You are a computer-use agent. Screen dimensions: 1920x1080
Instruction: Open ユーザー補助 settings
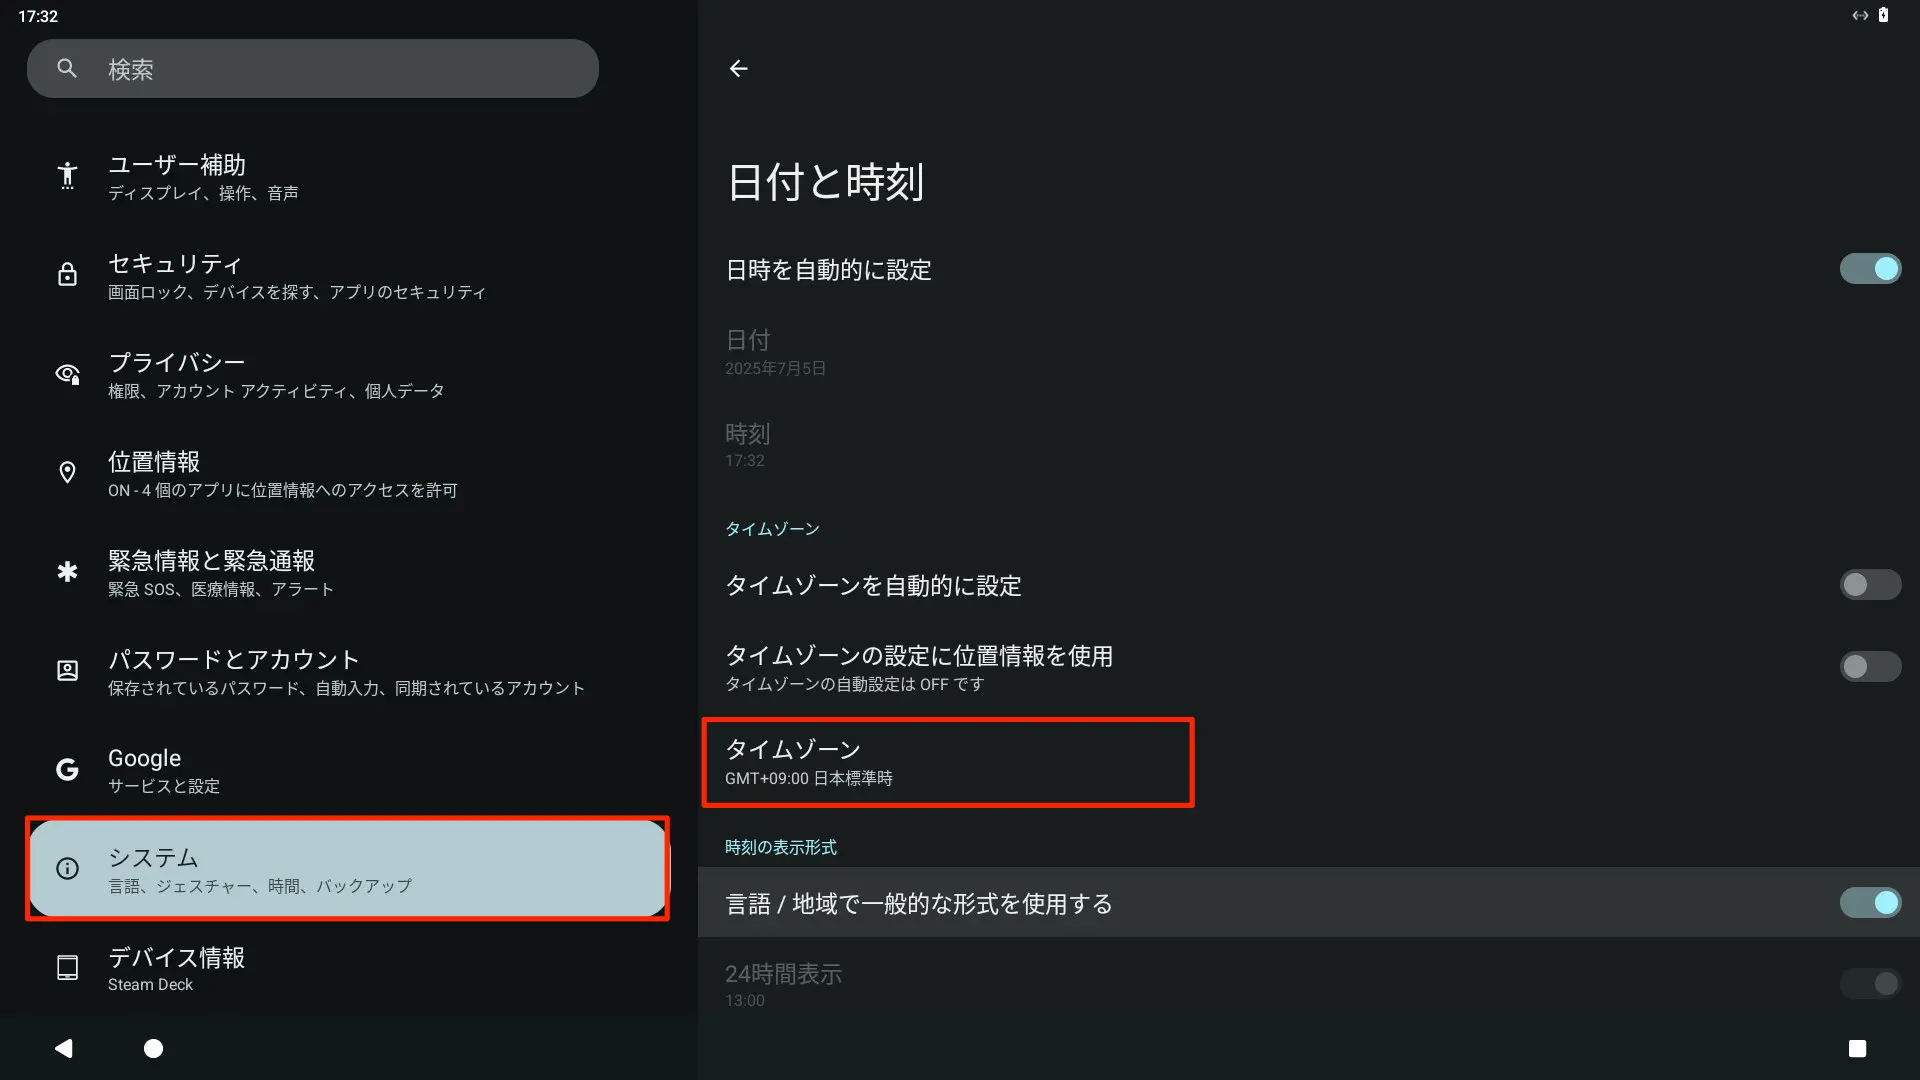click(348, 176)
